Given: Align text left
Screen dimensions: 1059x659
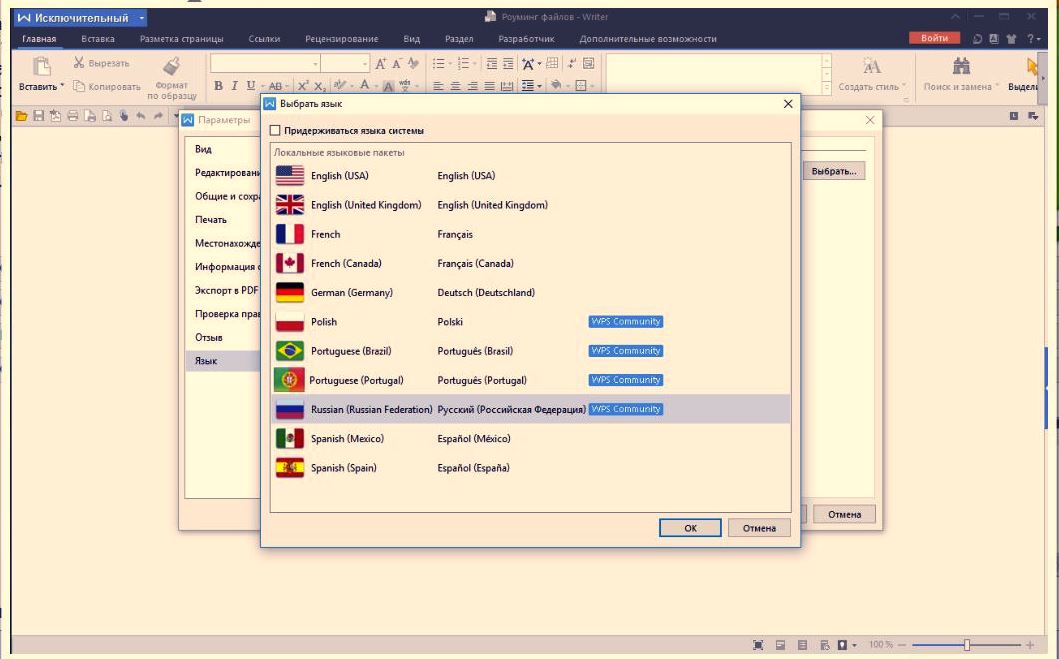Looking at the screenshot, I should [438, 86].
